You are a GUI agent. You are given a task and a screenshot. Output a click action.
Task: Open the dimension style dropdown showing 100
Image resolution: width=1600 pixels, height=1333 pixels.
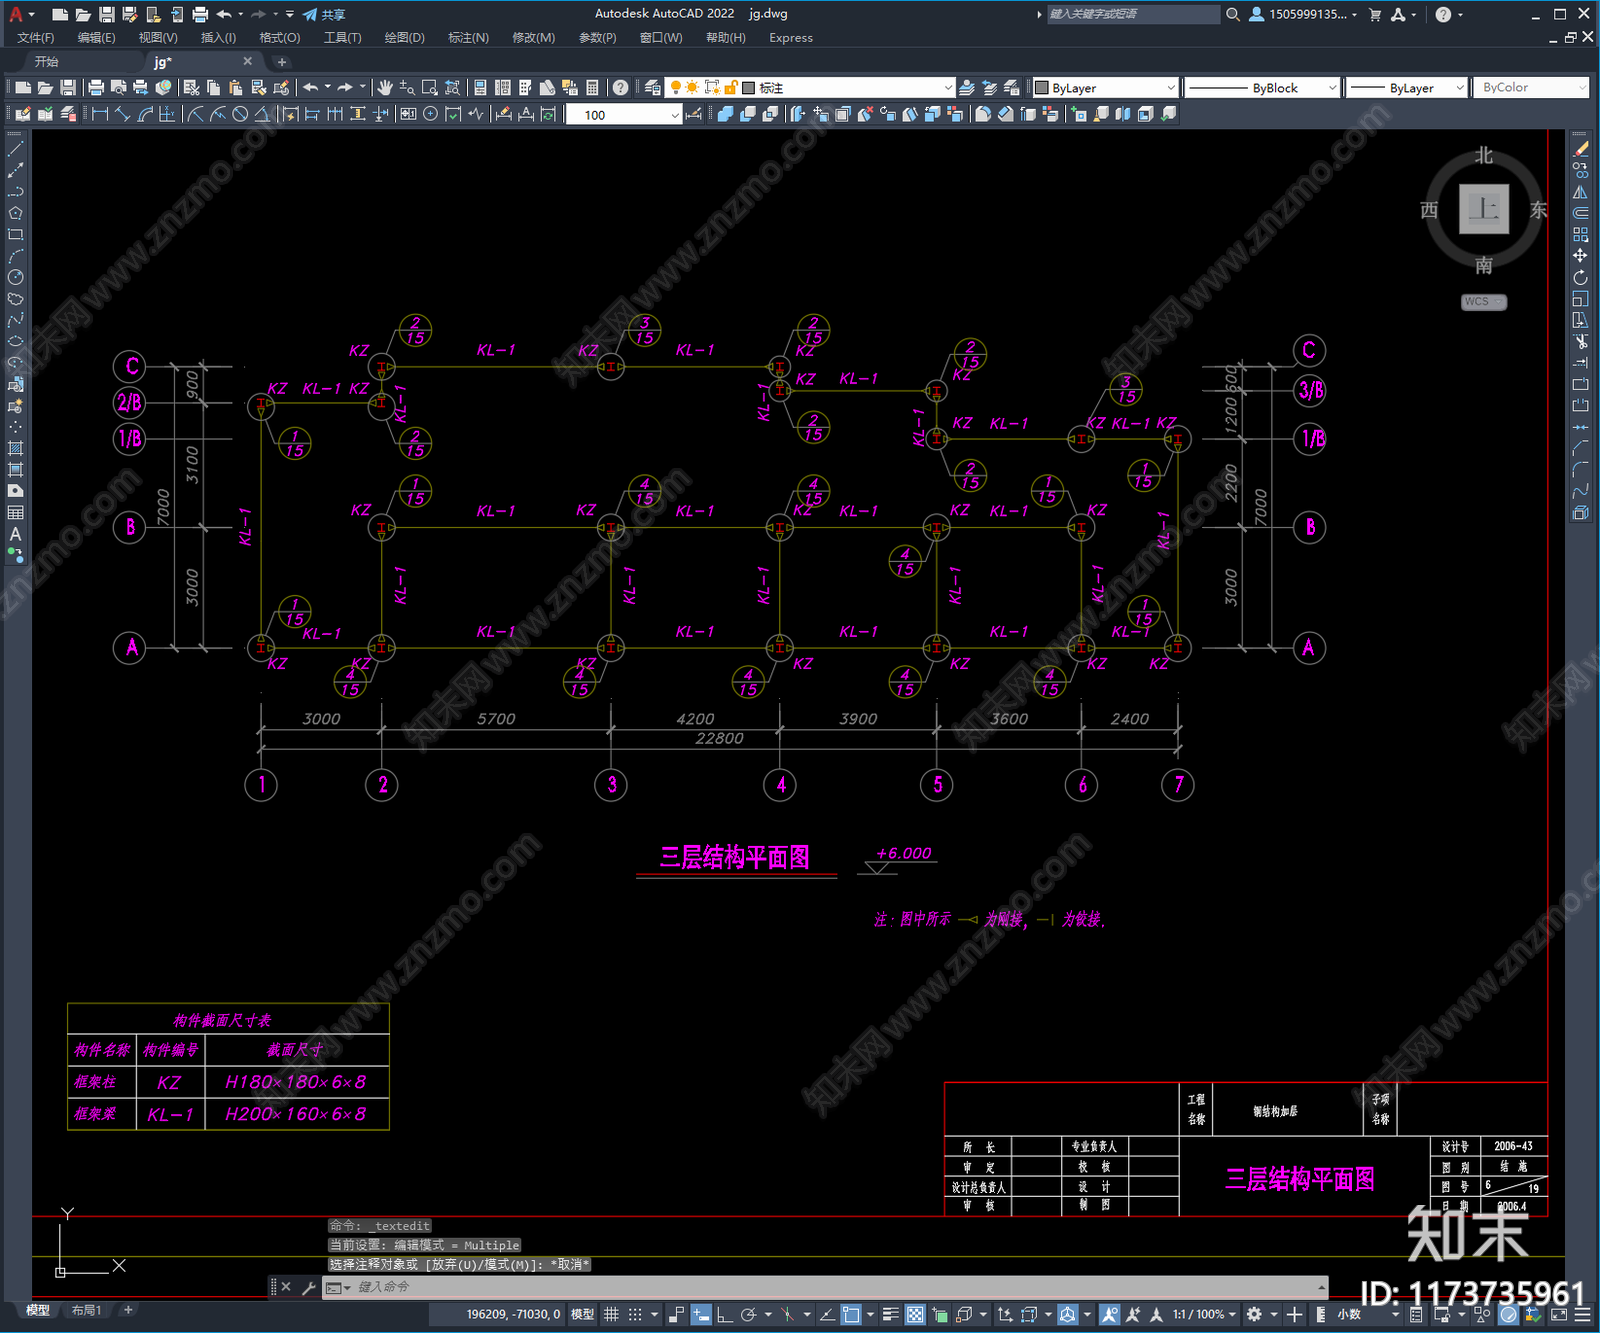coord(623,114)
